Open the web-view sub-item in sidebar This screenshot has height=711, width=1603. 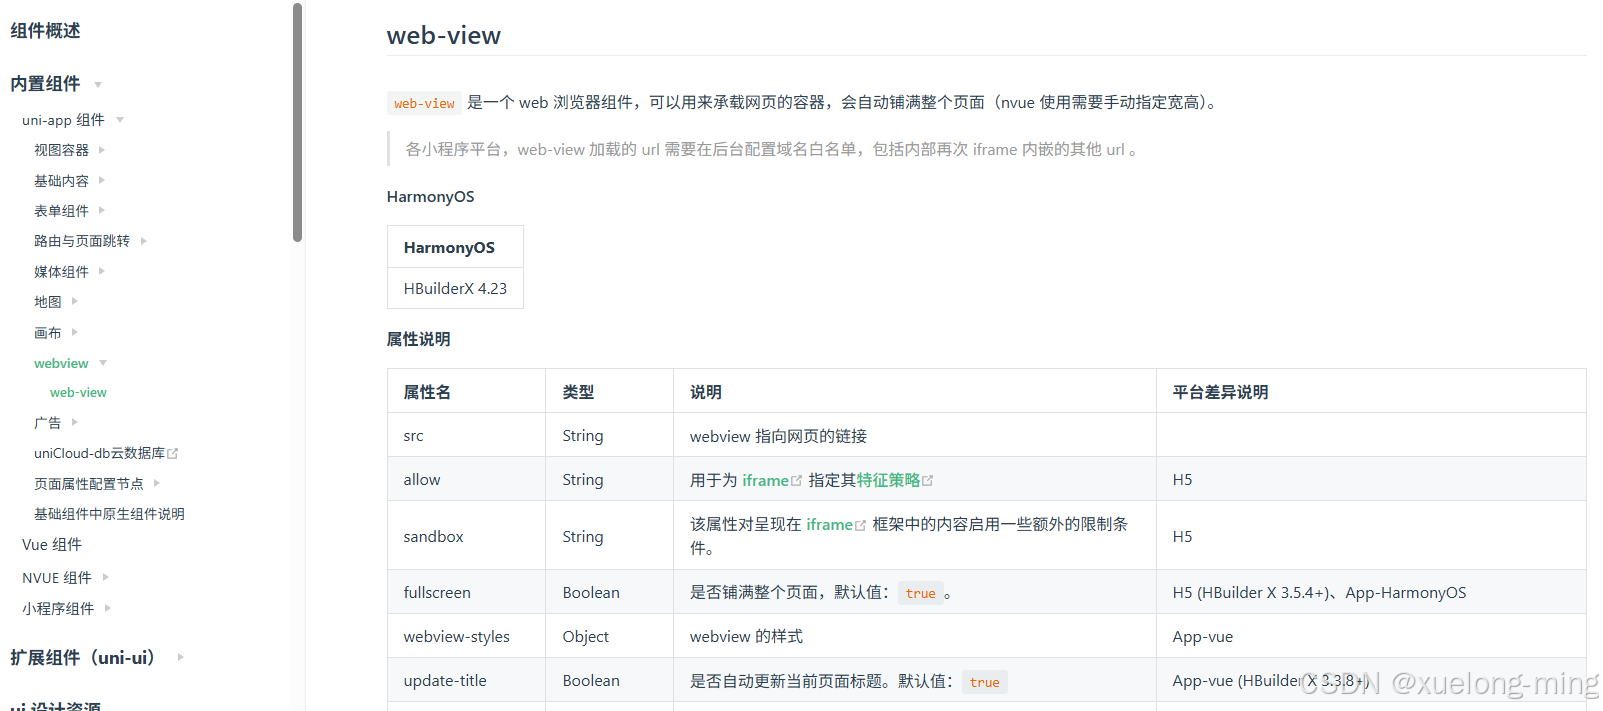coord(78,393)
